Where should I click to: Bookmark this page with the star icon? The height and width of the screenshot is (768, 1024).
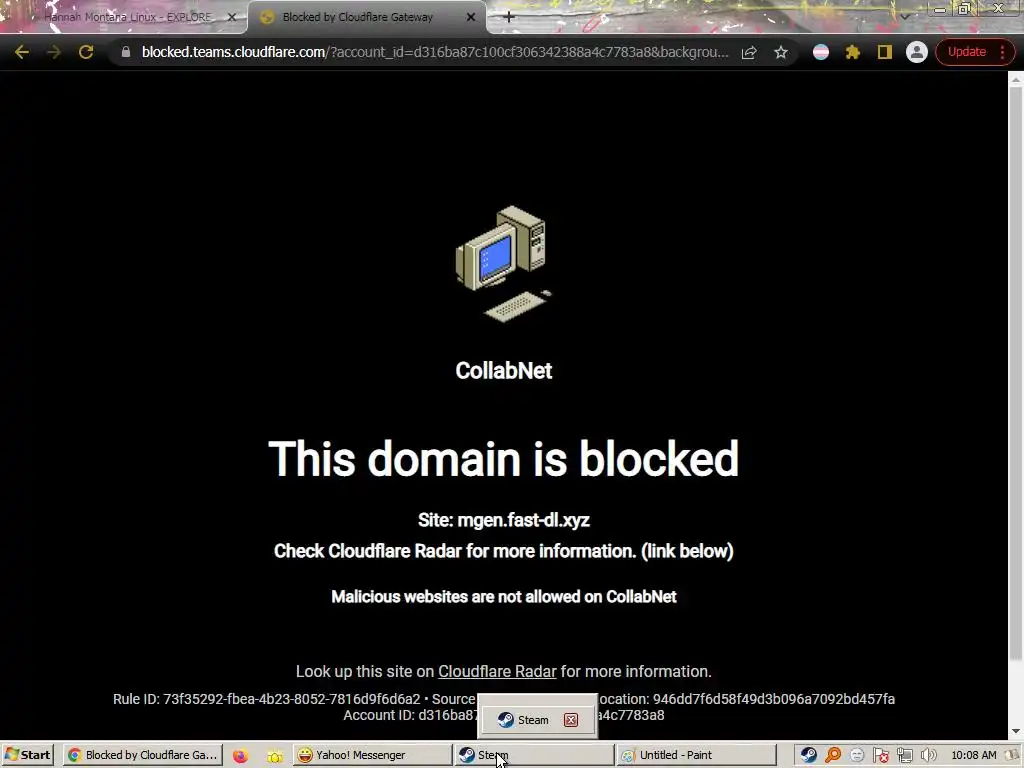pos(781,52)
